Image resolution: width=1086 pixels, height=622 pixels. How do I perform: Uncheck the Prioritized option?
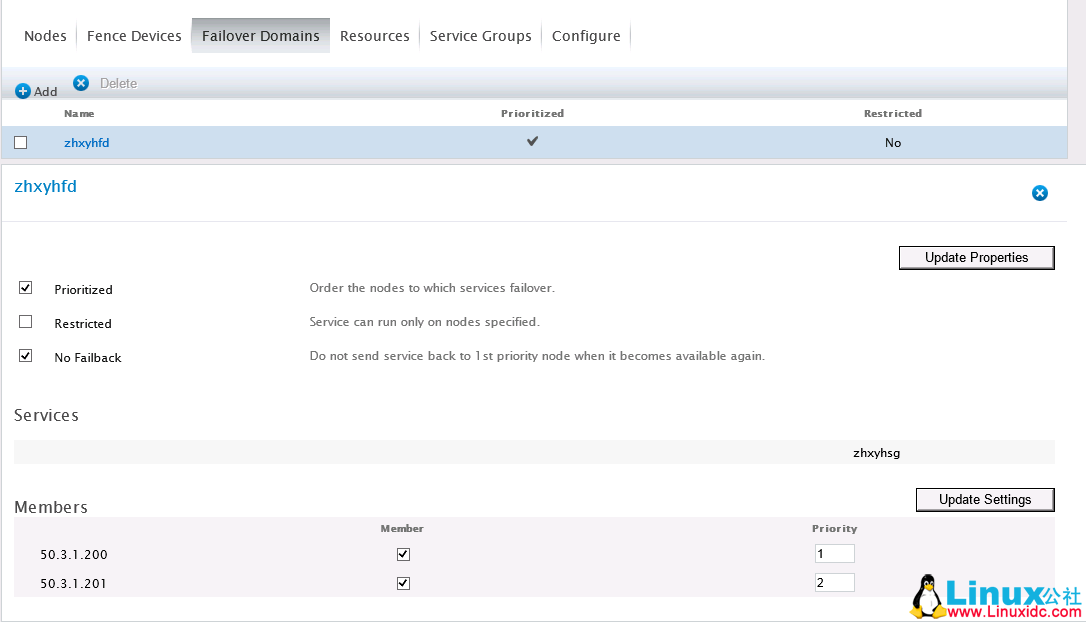tap(26, 288)
